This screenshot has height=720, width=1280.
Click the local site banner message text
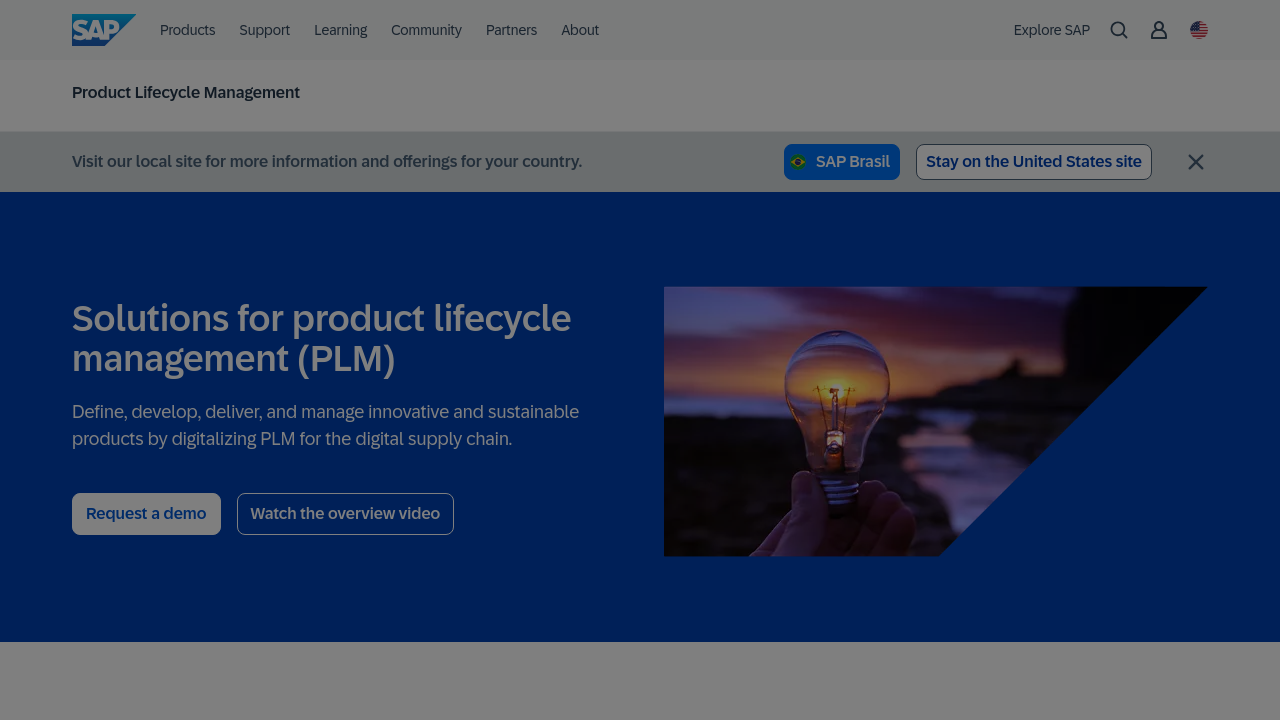click(x=327, y=162)
